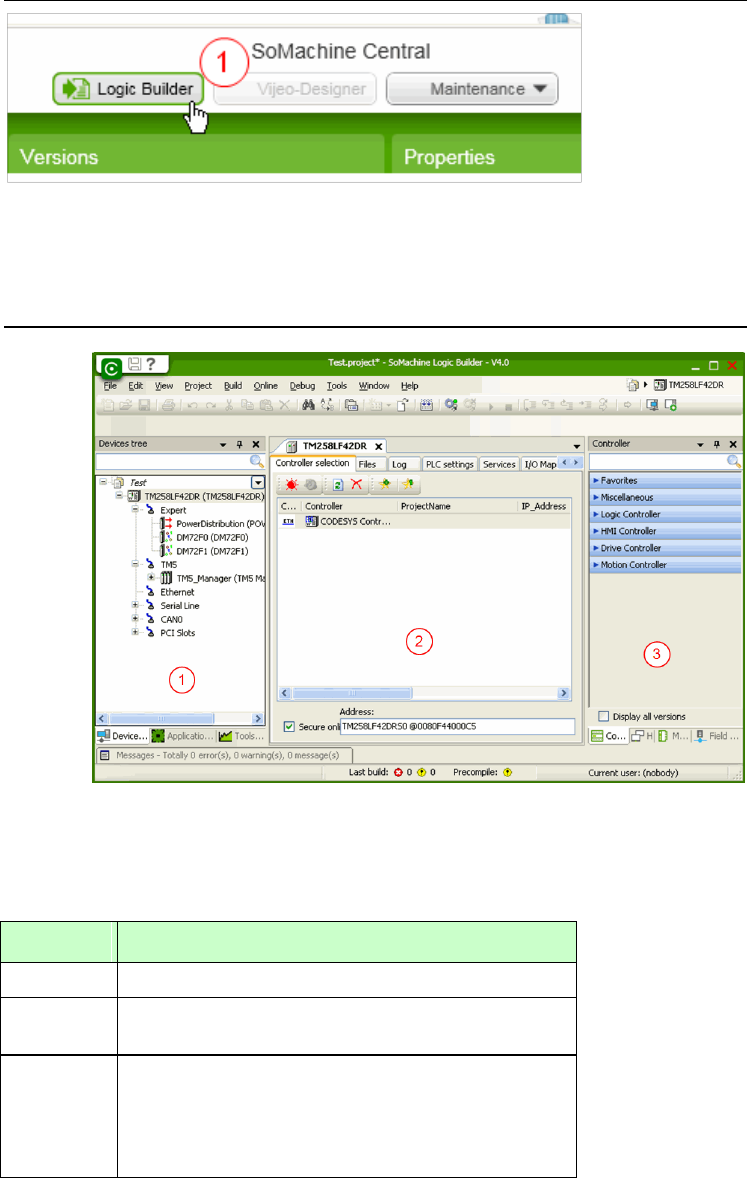This screenshot has height=1178, width=747.
Task: Click the controller list horizontal scrollbar
Action: [425, 693]
